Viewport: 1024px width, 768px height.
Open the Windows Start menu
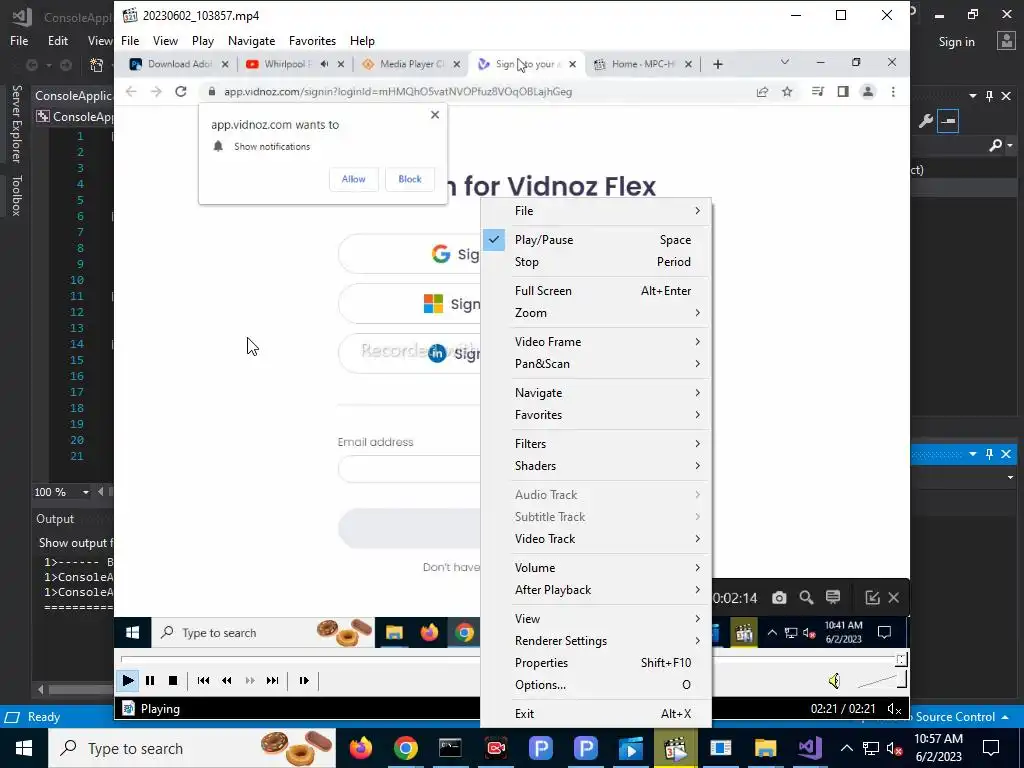tap(24, 748)
